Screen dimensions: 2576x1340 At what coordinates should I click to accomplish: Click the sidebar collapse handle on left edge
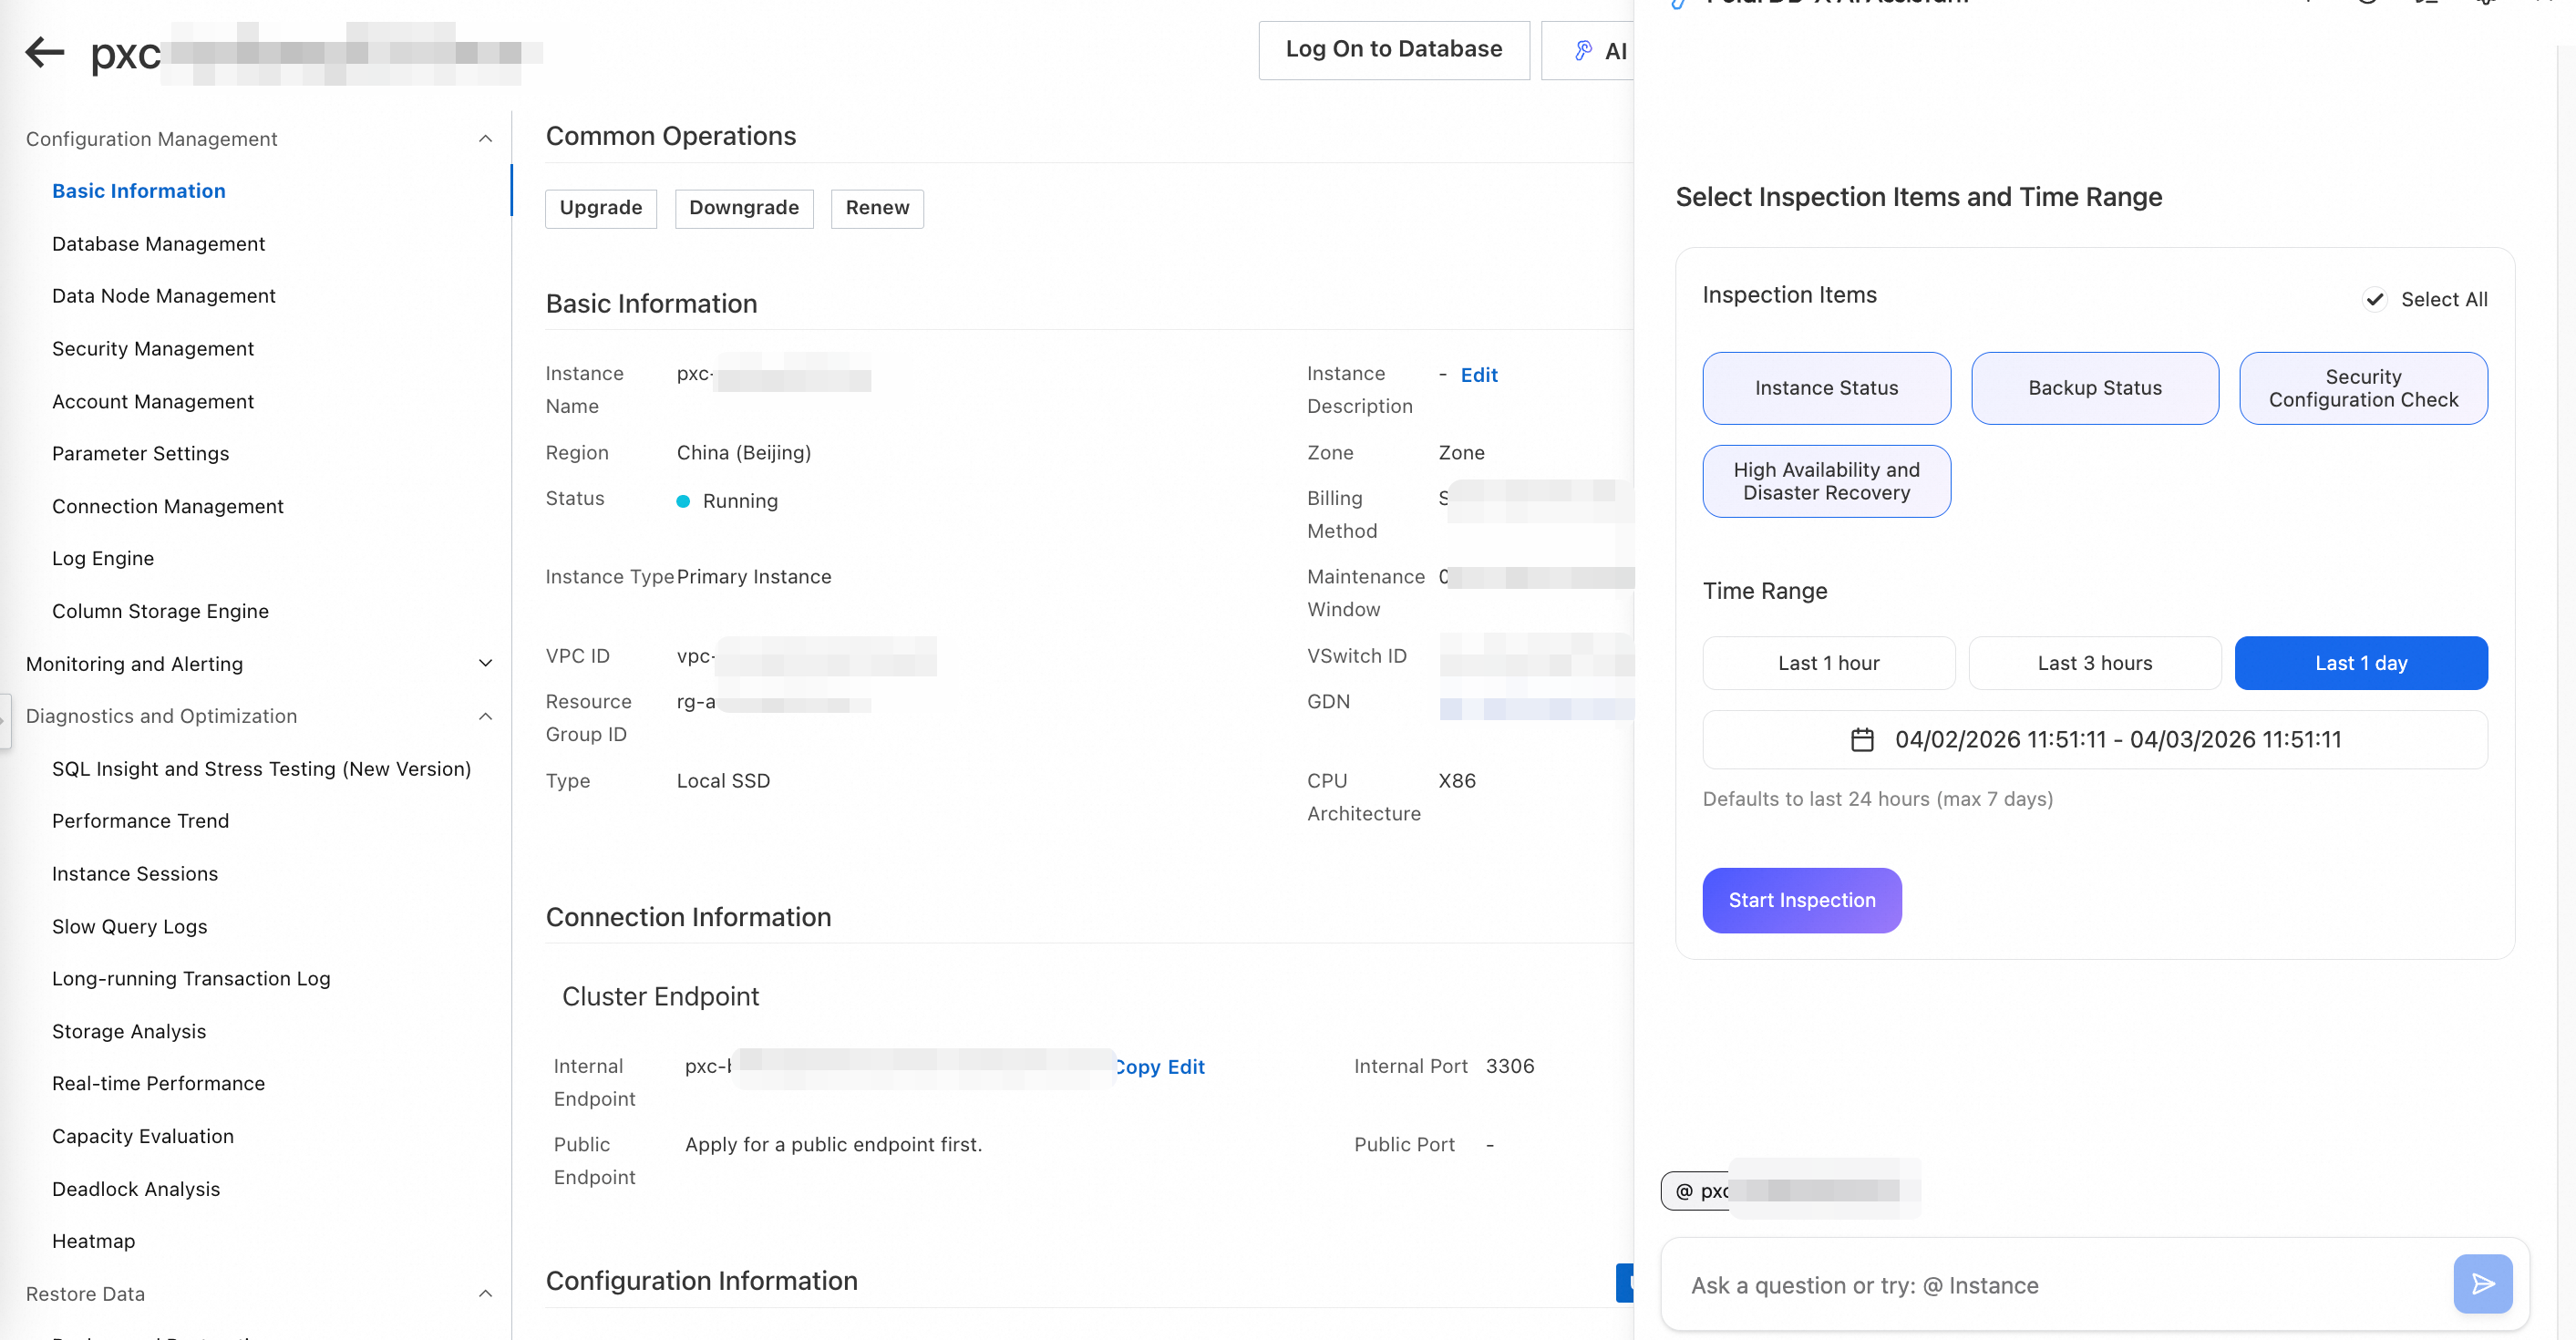tap(5, 720)
